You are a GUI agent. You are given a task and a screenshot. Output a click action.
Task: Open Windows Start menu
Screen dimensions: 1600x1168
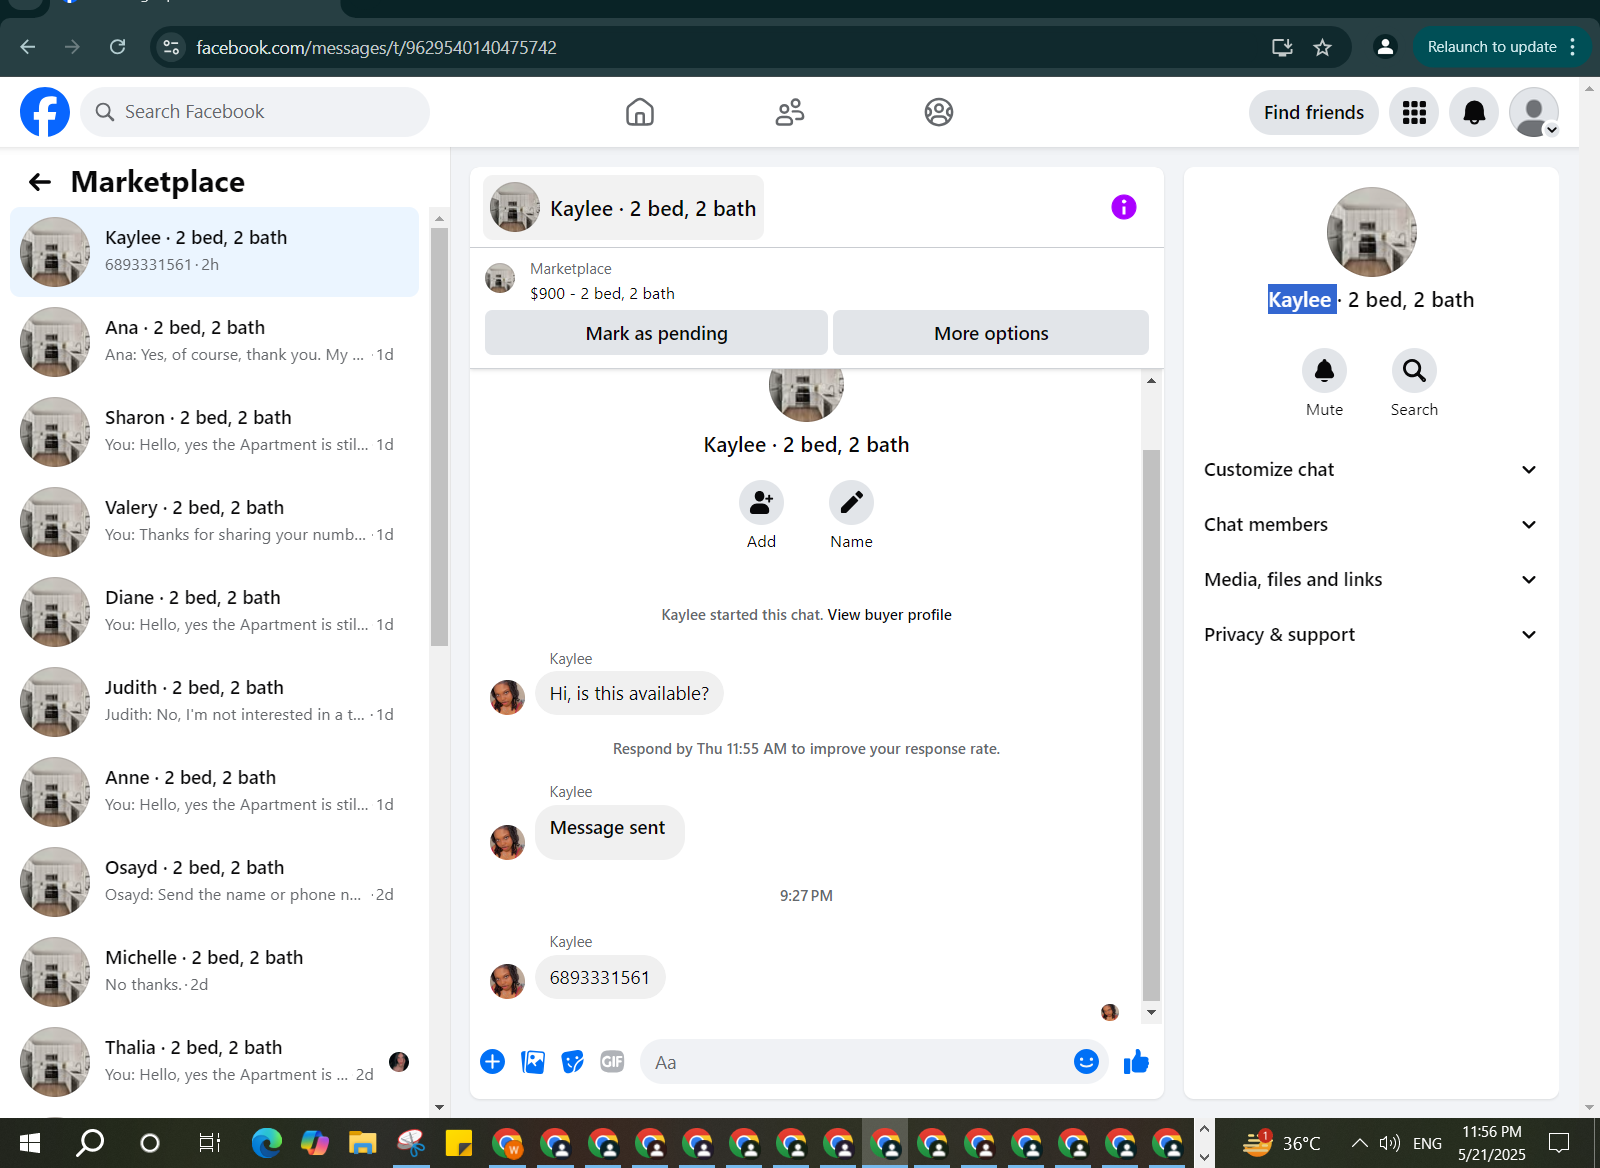(30, 1143)
